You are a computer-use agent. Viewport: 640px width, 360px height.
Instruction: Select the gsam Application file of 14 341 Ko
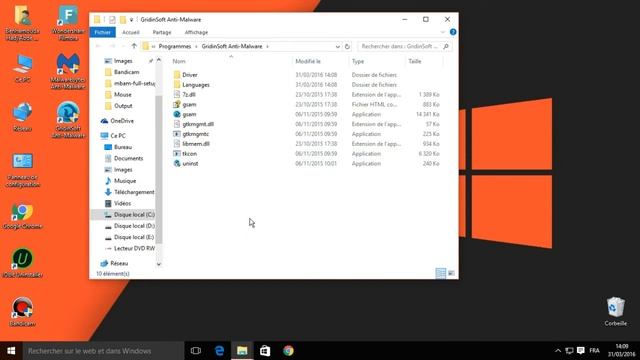click(189, 114)
